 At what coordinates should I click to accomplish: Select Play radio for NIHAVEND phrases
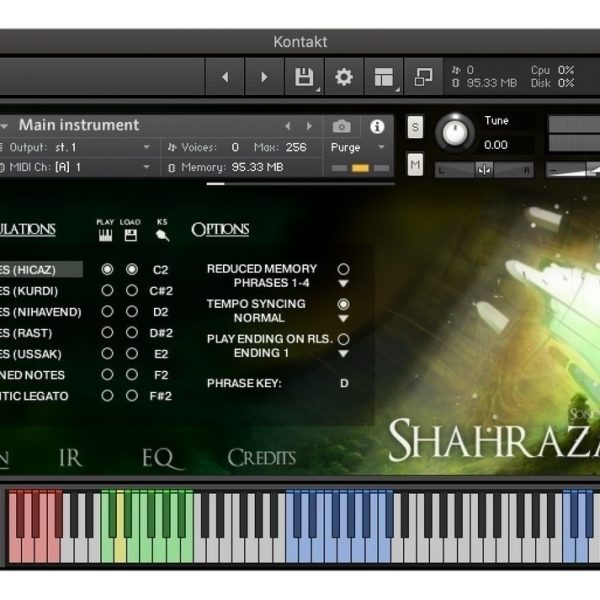pos(107,311)
